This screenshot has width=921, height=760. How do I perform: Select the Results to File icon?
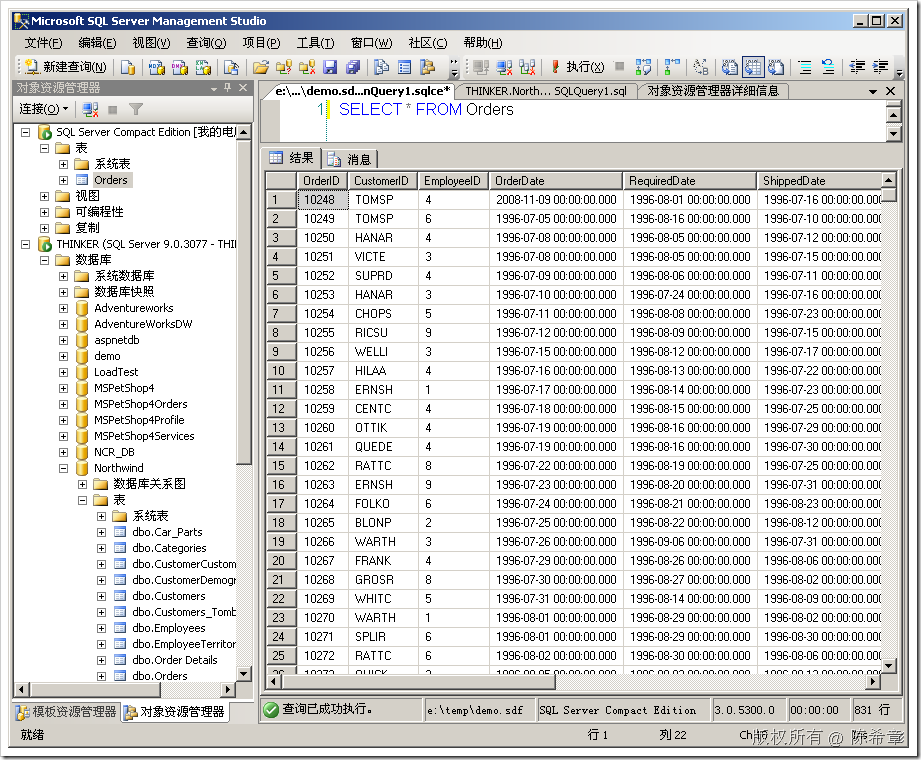click(x=776, y=67)
